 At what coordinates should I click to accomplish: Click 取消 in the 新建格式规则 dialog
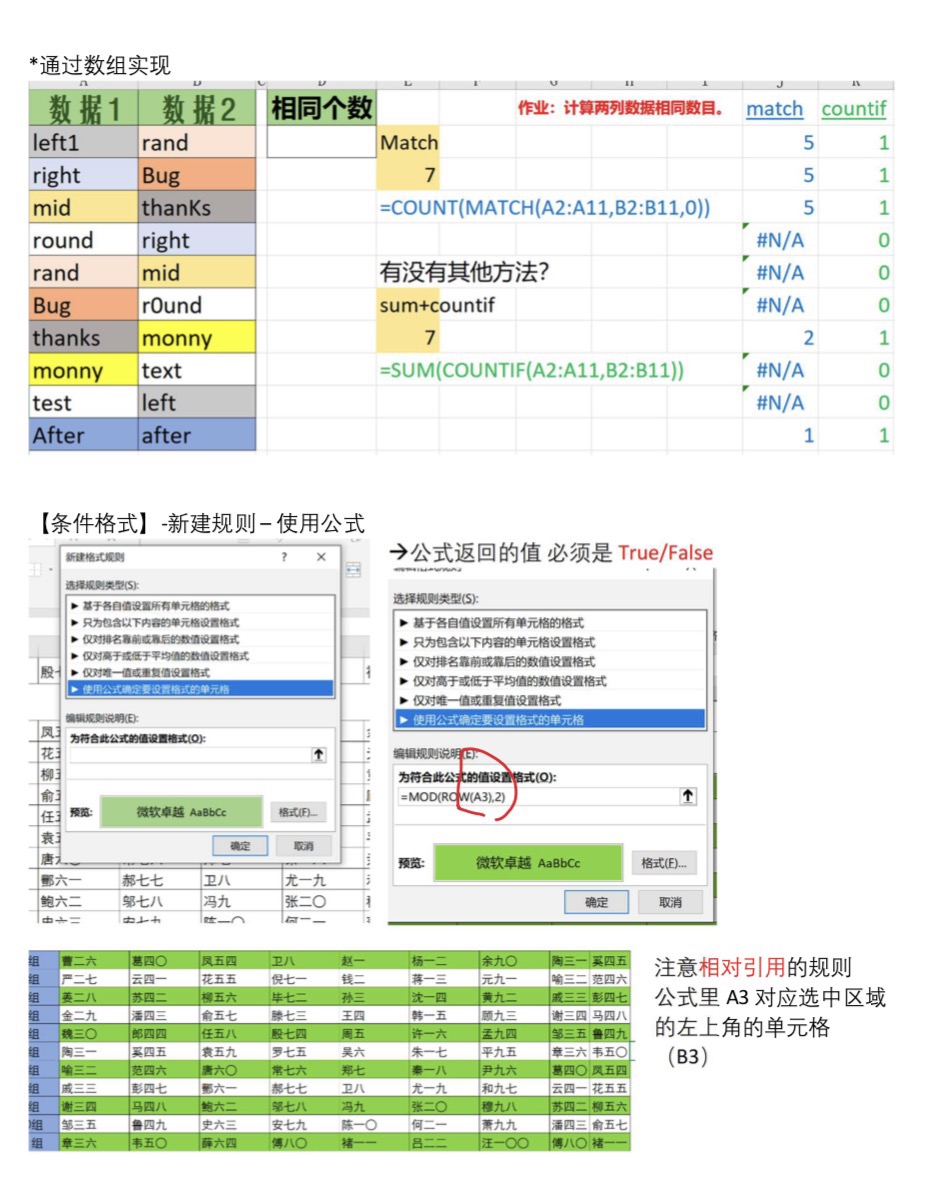coord(303,846)
